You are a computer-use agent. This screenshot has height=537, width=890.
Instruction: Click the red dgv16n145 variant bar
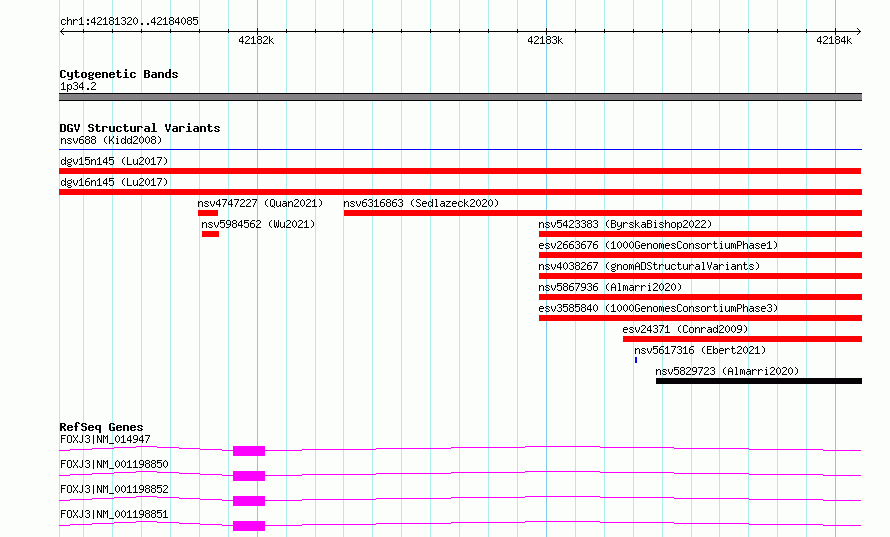(460, 192)
